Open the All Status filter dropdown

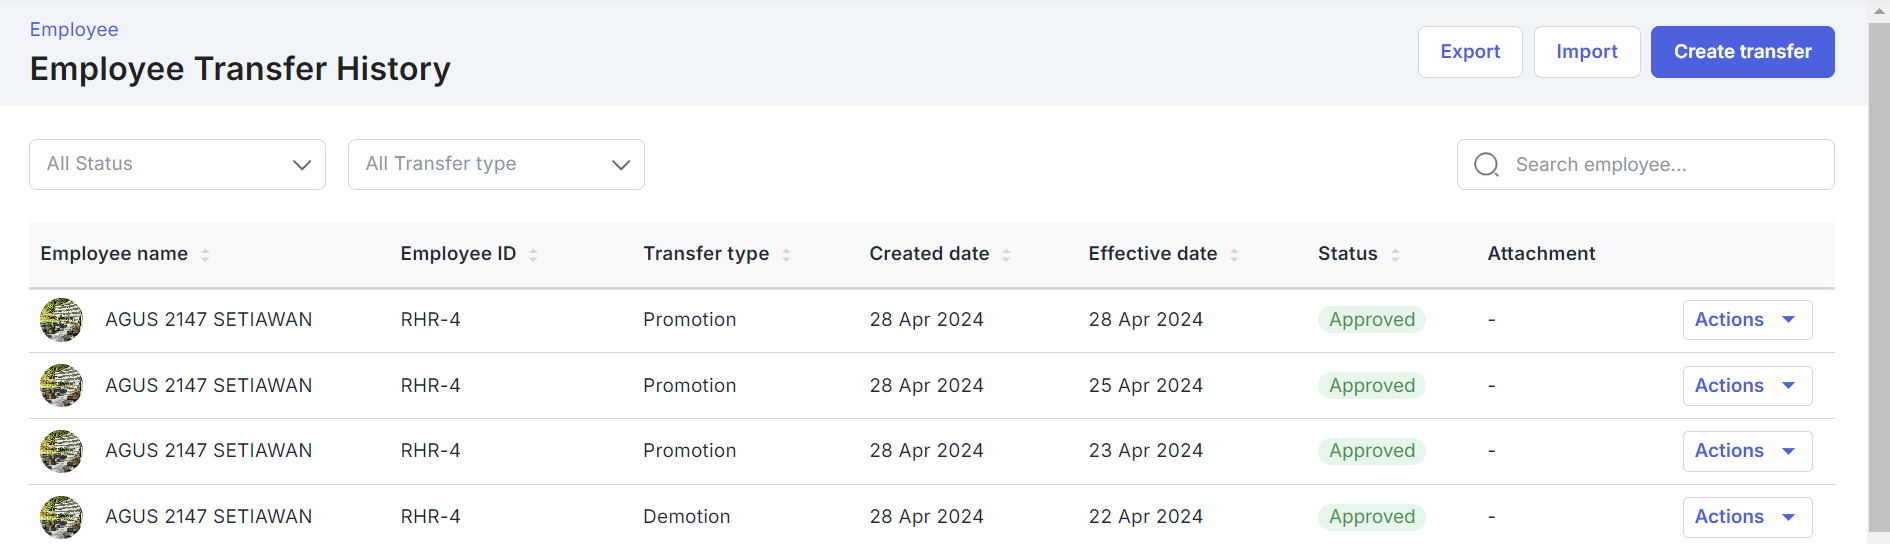coord(177,164)
